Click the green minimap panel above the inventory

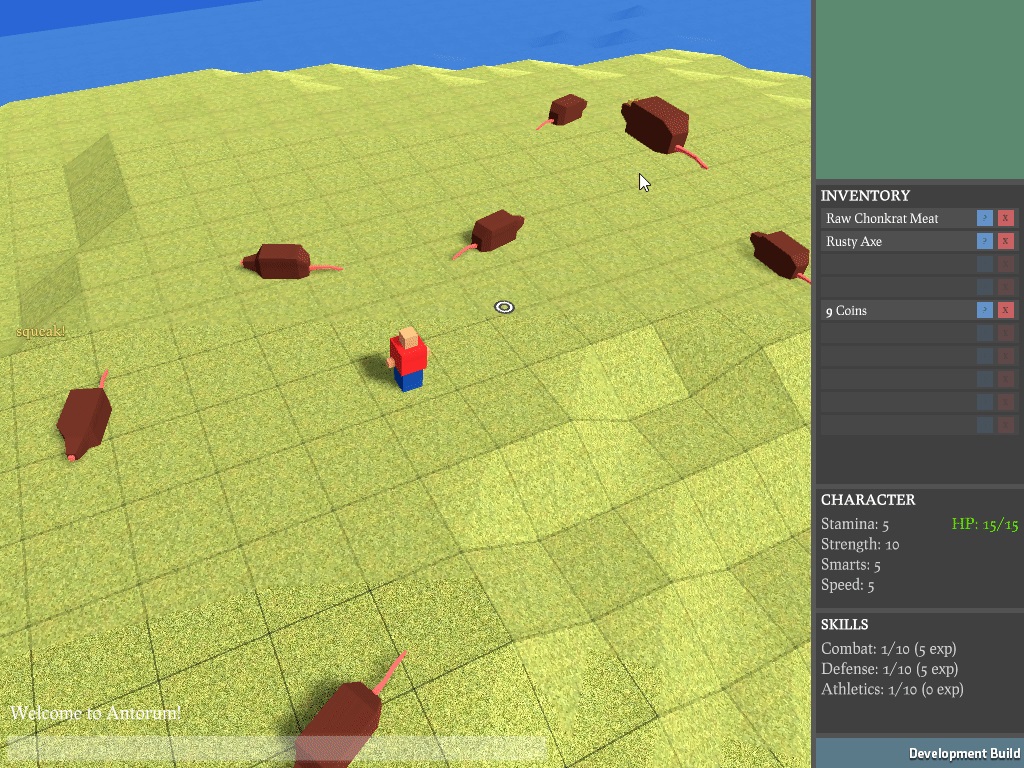[919, 90]
